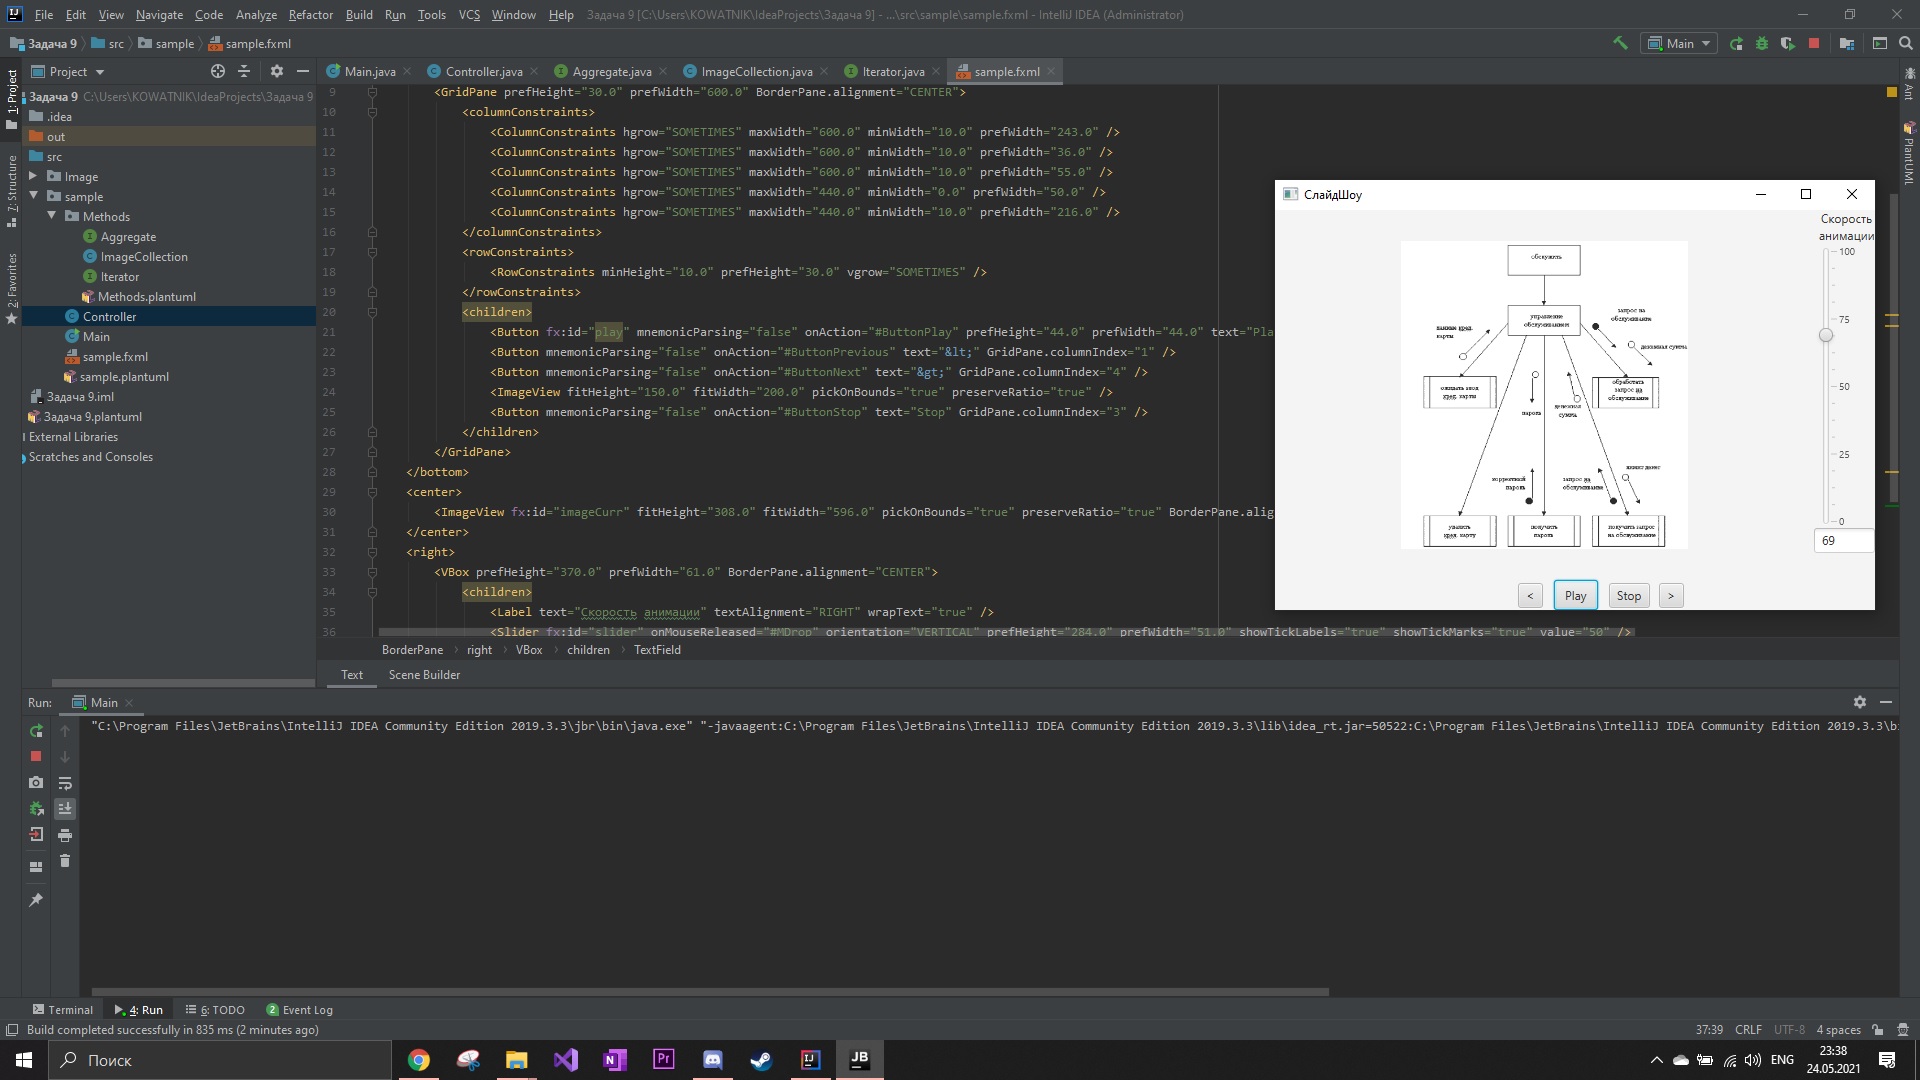
Task: Clear the Run console with the trash icon
Action: click(65, 861)
